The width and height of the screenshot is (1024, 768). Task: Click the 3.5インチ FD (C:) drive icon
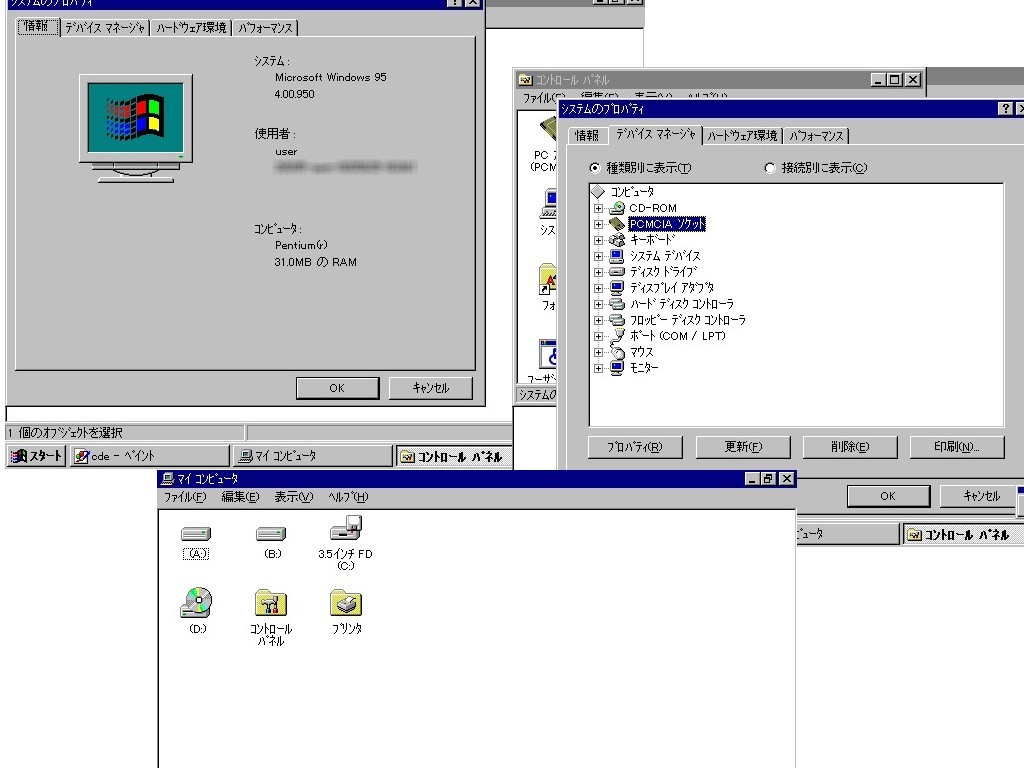point(346,528)
